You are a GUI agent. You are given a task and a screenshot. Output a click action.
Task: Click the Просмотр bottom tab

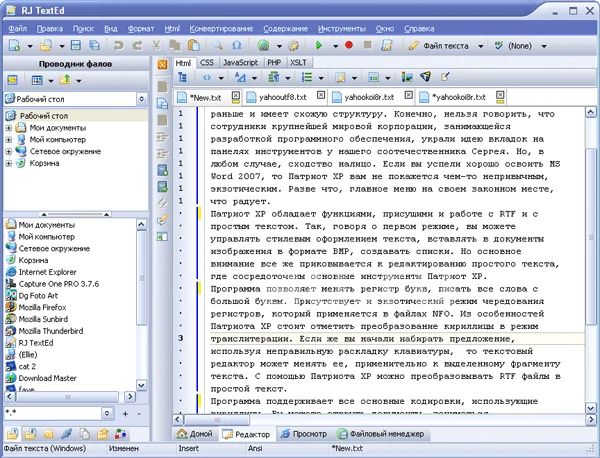coord(304,434)
